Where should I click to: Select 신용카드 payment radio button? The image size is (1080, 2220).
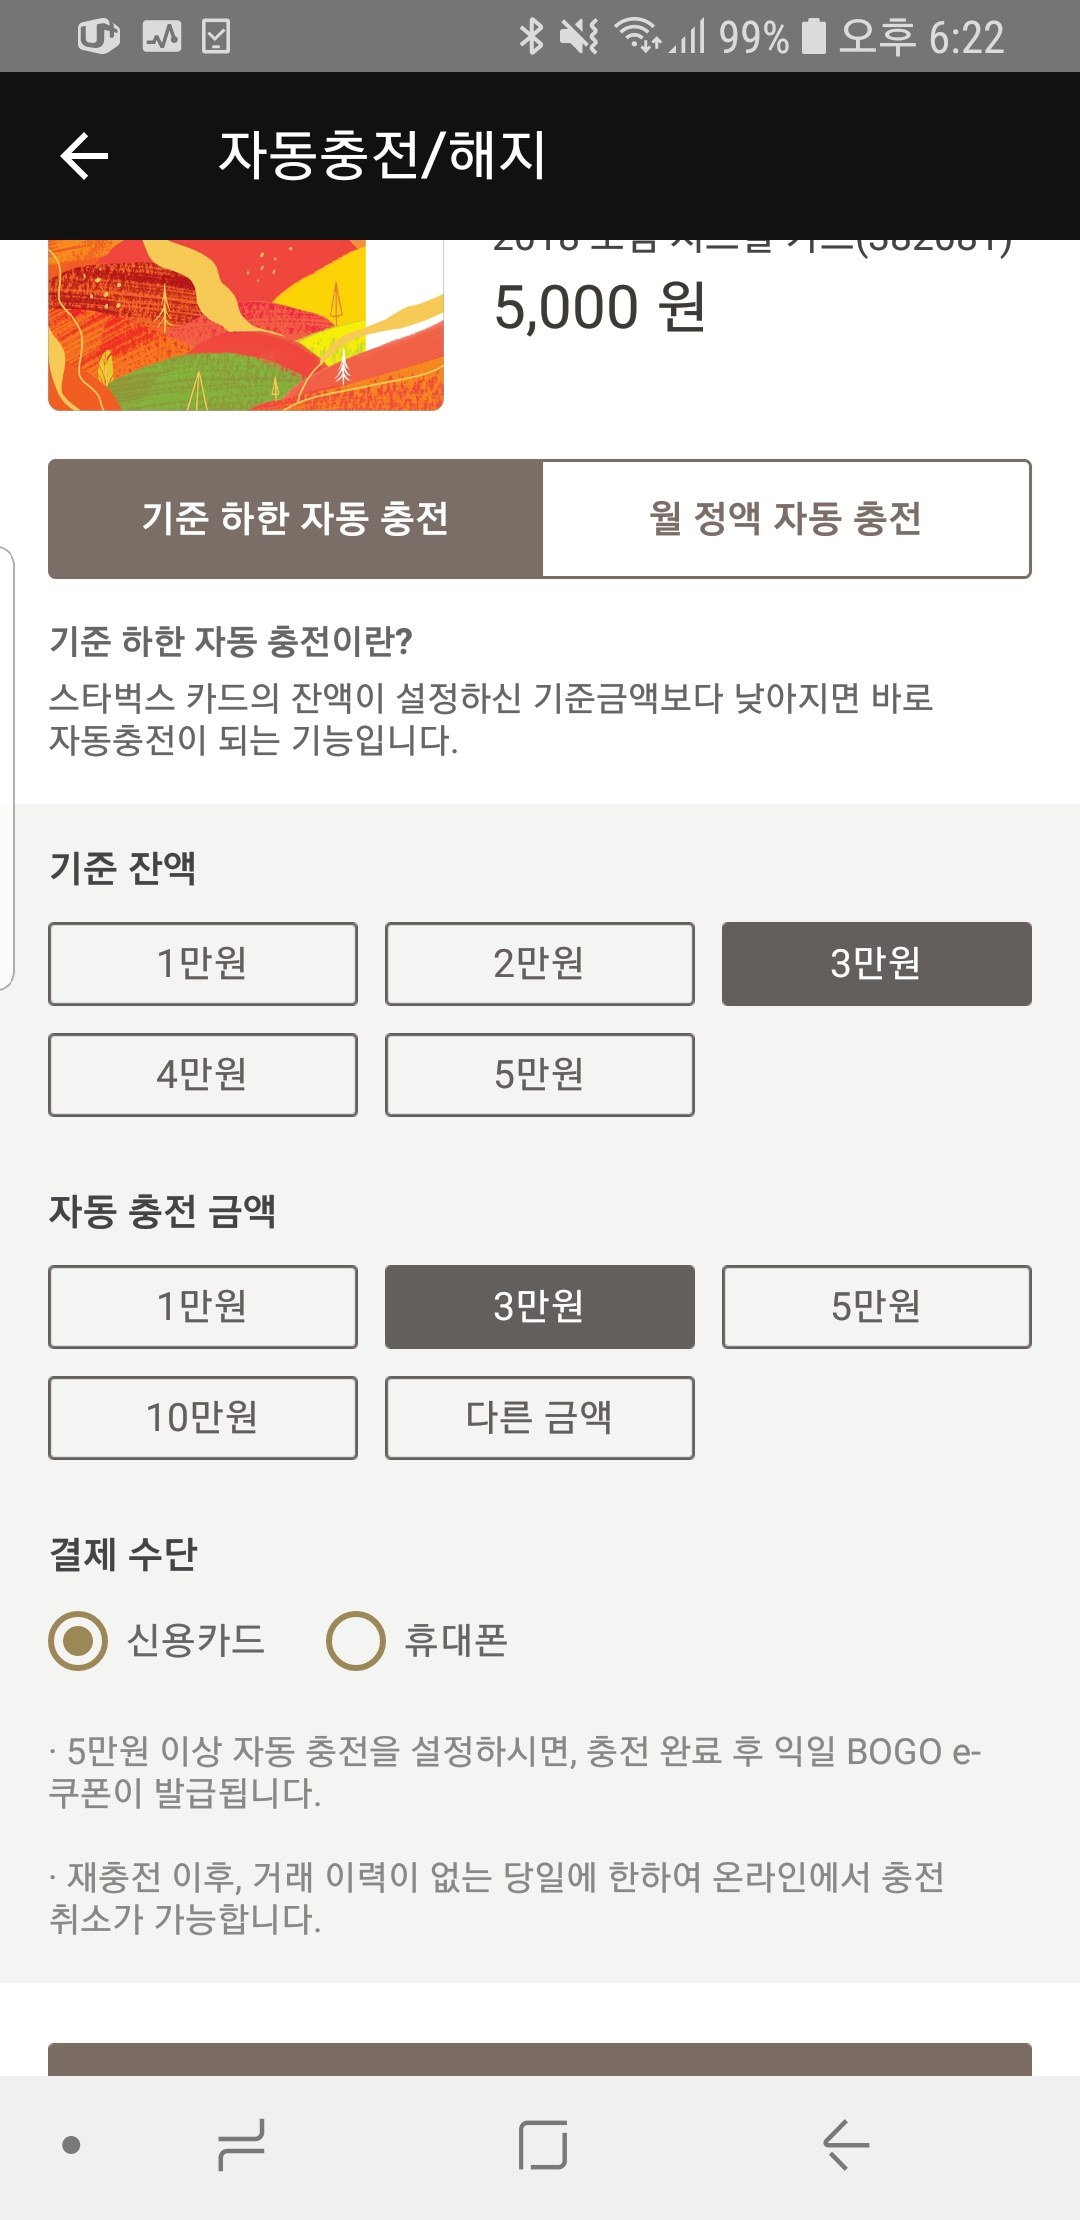(x=78, y=1641)
